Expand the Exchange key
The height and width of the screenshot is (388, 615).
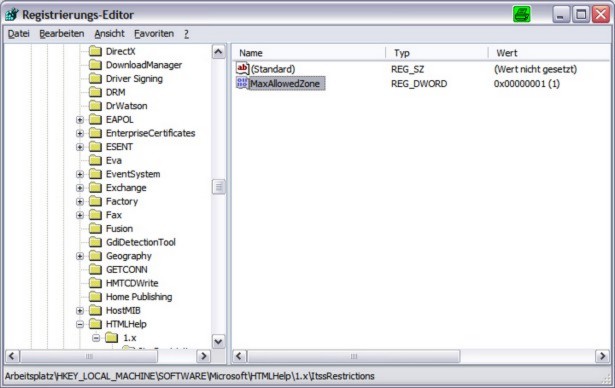point(80,188)
